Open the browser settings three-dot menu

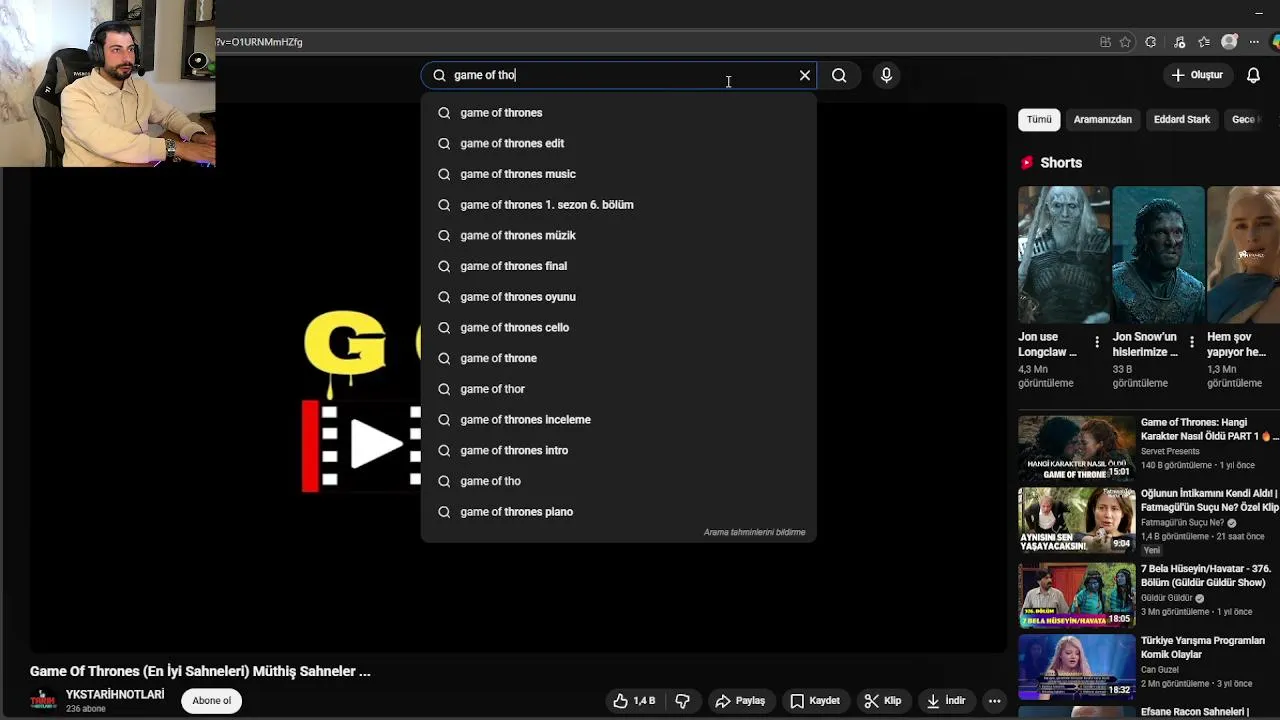1254,42
